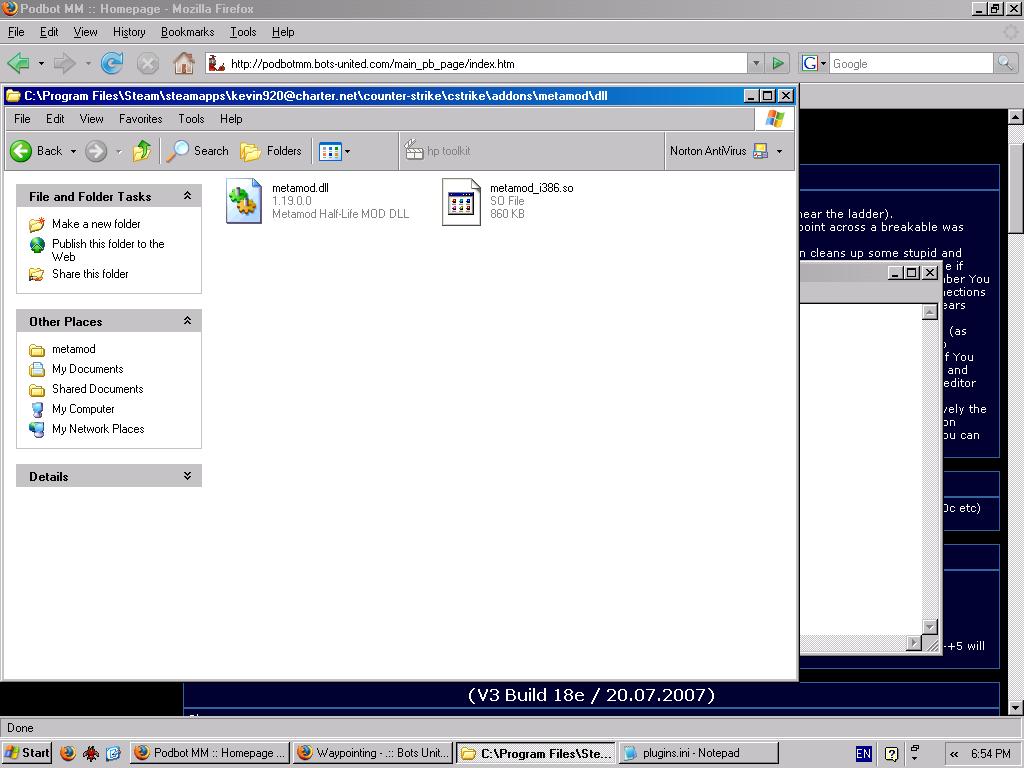Open Explorer File menu
The height and width of the screenshot is (768, 1024).
coord(22,119)
